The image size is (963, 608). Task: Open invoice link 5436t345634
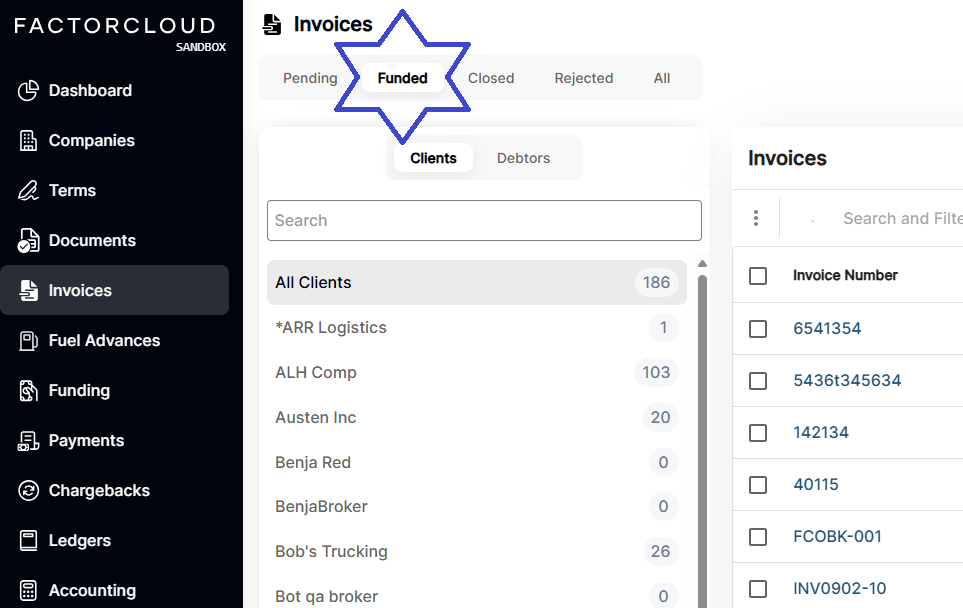coord(847,380)
